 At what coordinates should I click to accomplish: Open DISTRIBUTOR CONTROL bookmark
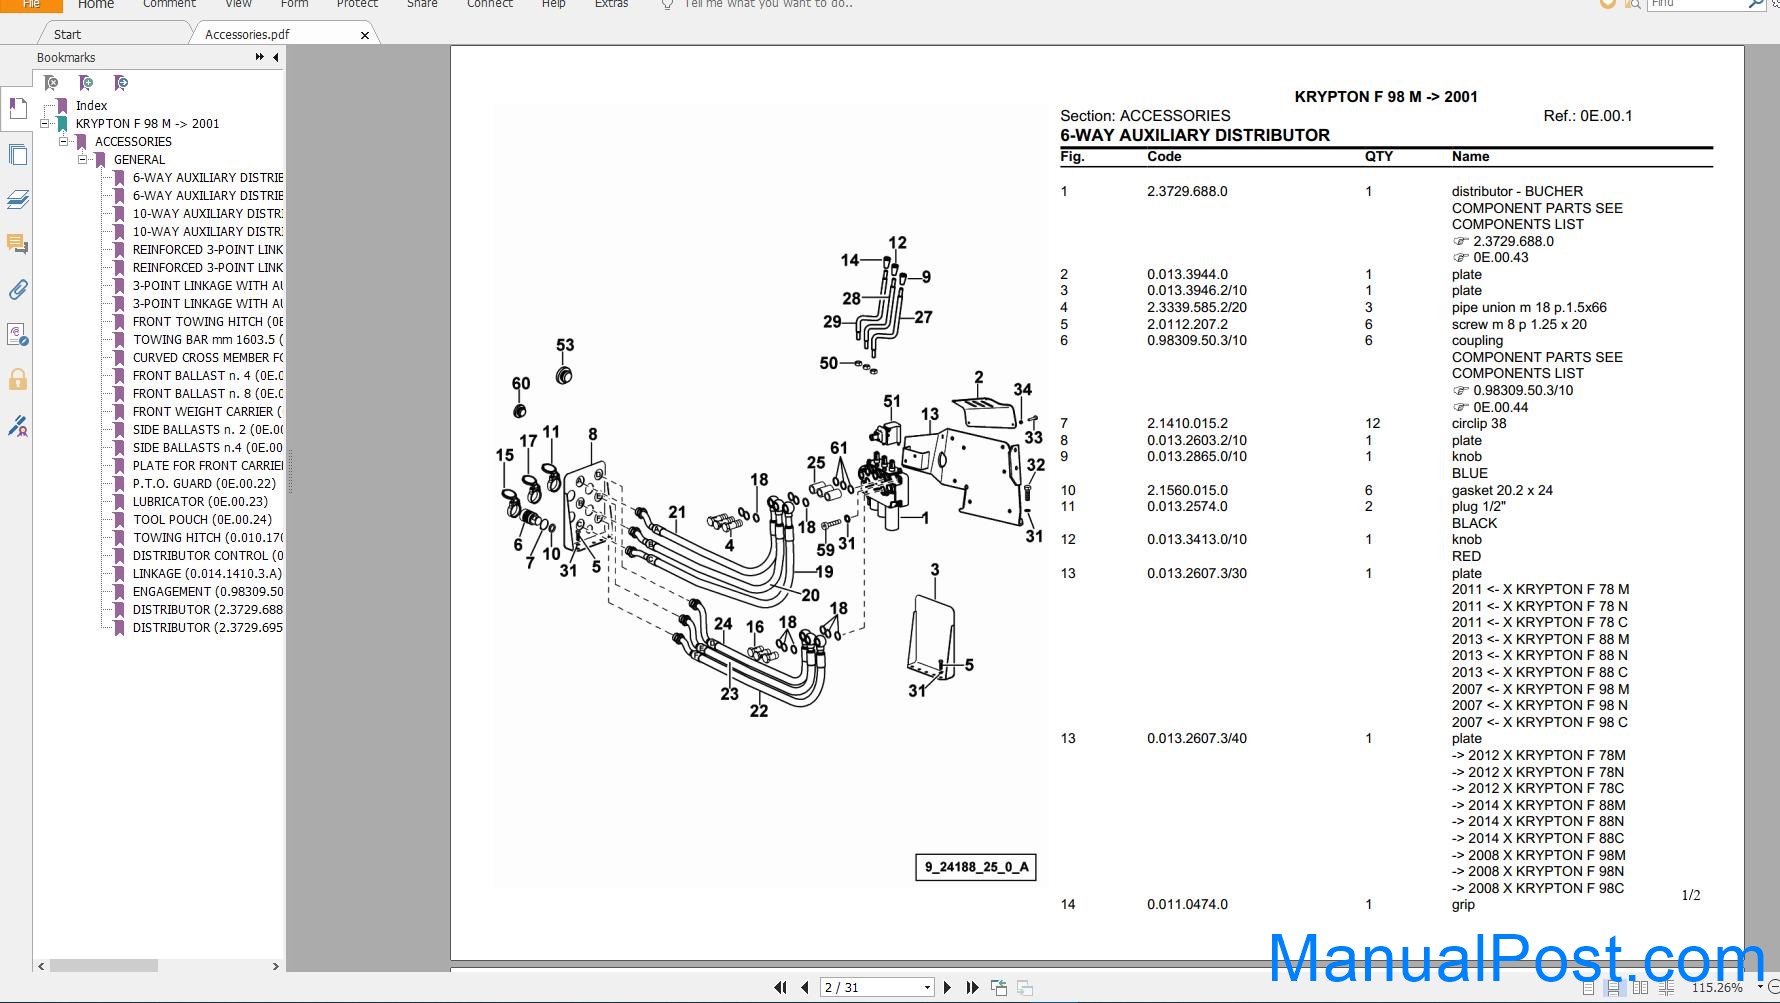click(x=208, y=556)
